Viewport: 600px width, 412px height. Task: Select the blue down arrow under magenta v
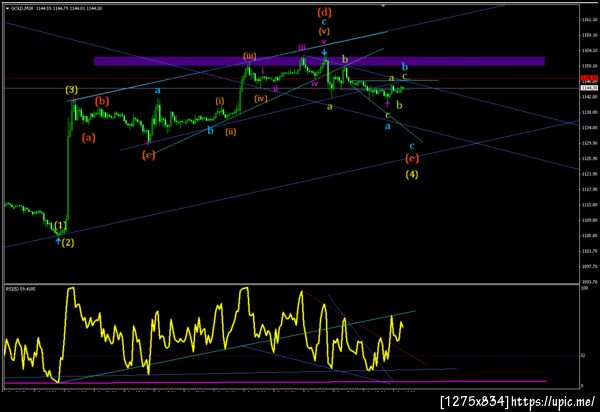pyautogui.click(x=324, y=52)
